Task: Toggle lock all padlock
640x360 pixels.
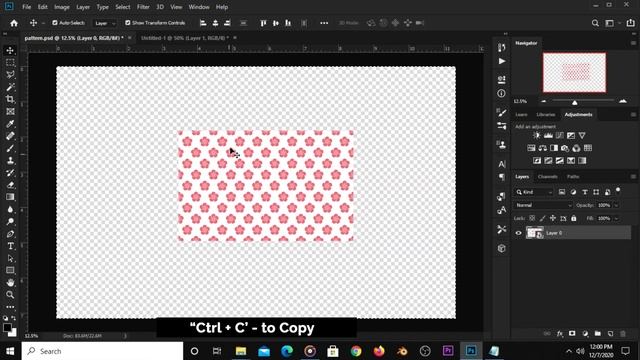Action: click(574, 218)
